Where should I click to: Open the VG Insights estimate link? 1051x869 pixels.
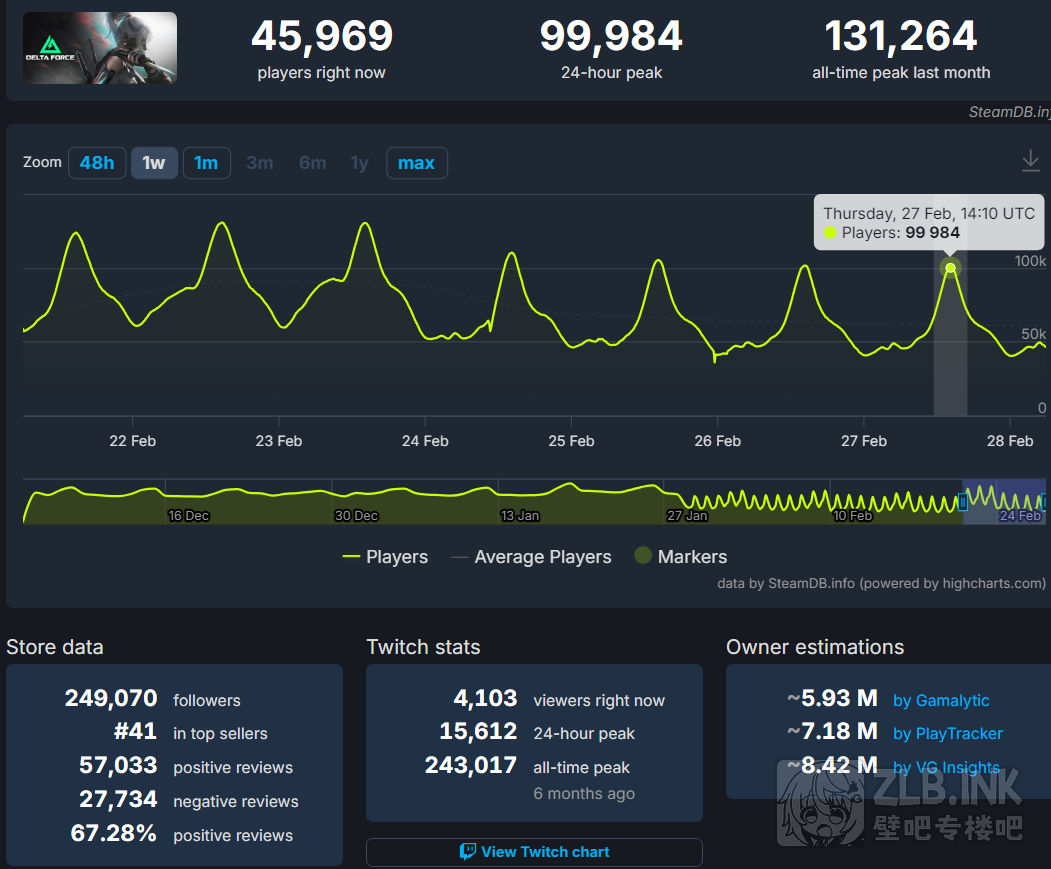click(x=945, y=768)
